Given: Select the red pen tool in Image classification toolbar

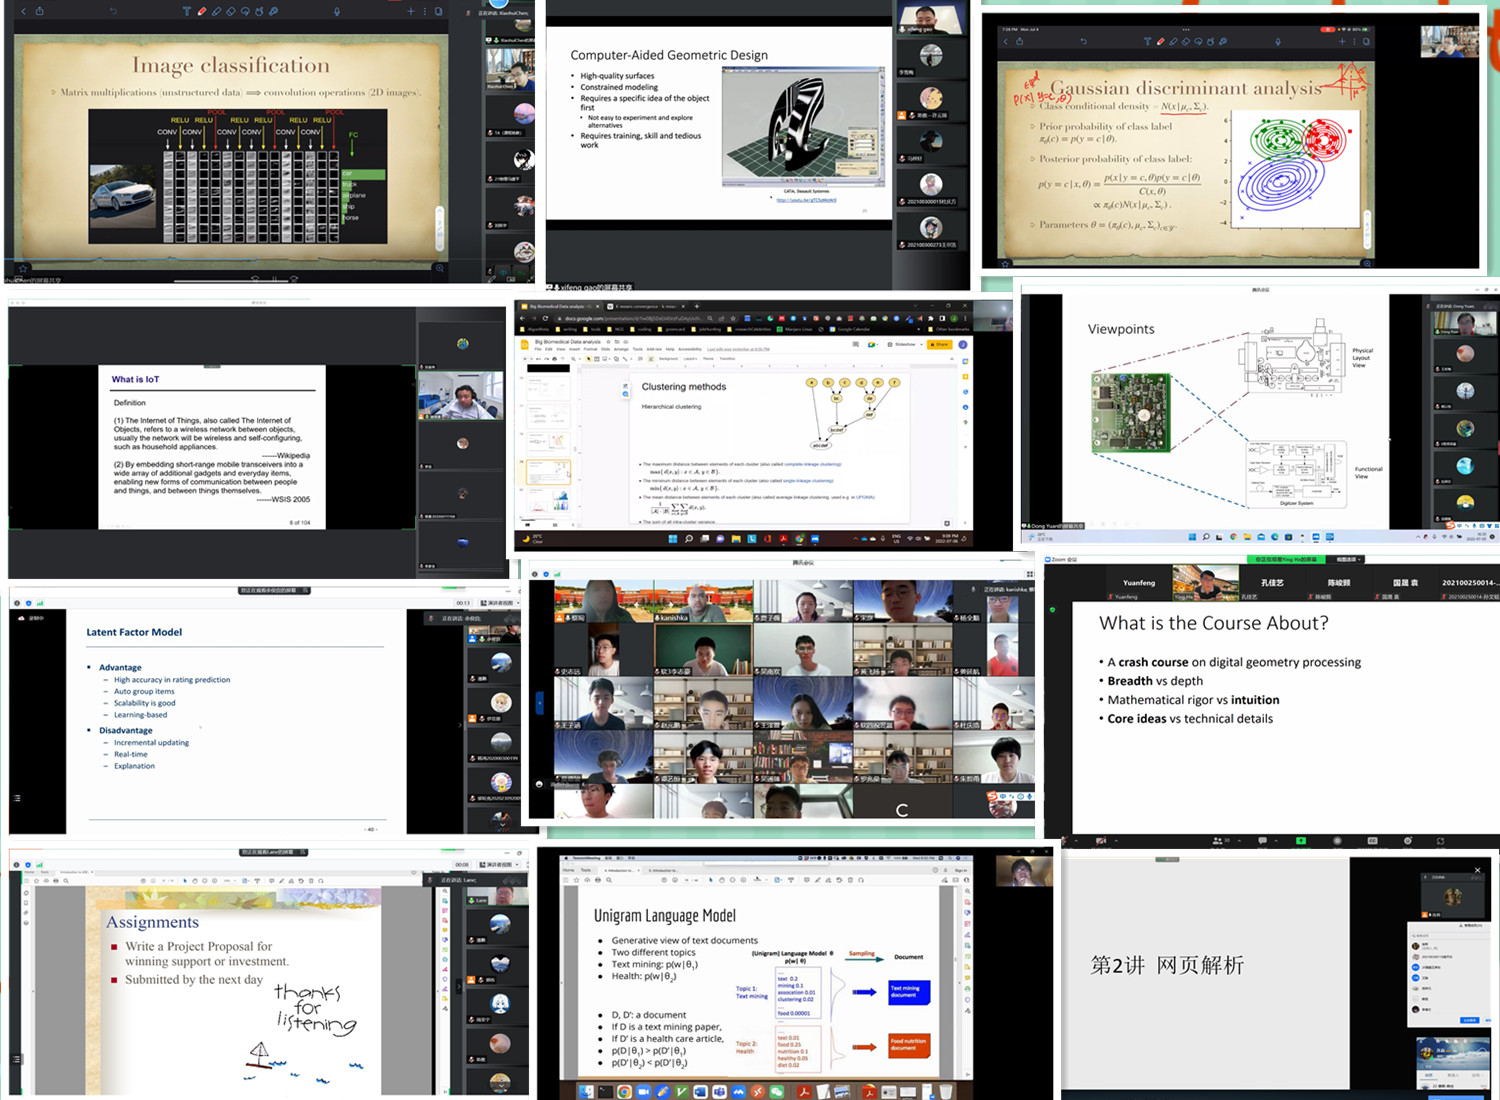Looking at the screenshot, I should coord(201,12).
